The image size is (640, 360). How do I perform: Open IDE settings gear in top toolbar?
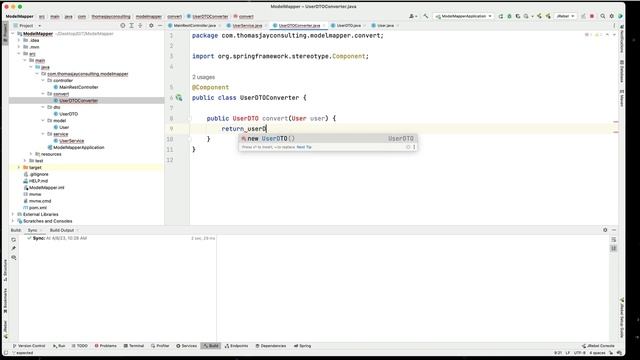point(611,16)
